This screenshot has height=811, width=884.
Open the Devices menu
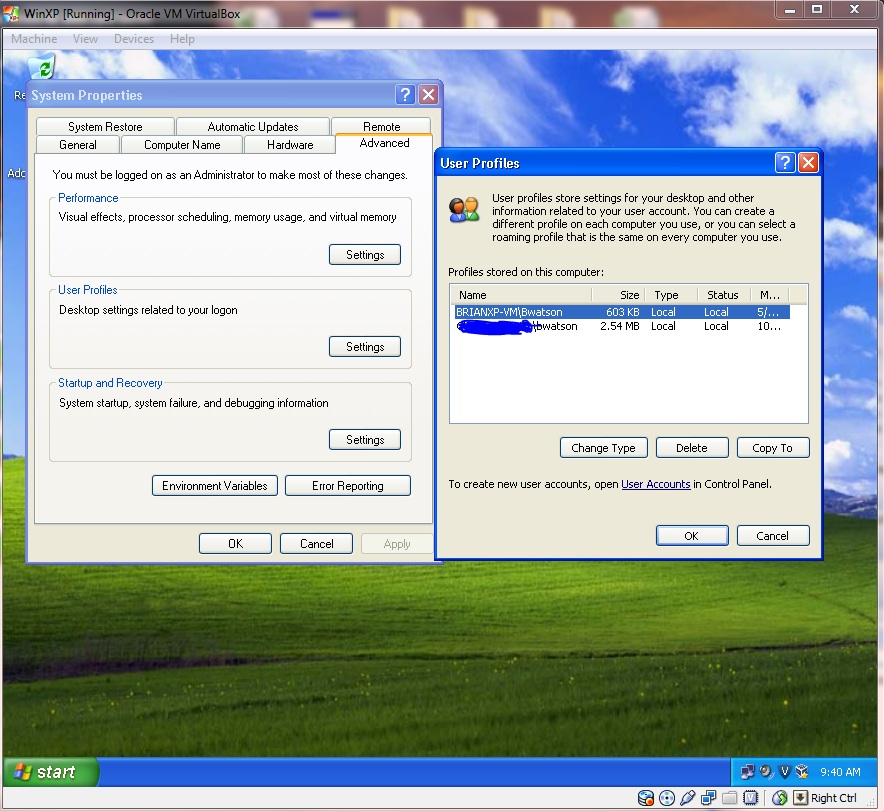click(x=133, y=38)
